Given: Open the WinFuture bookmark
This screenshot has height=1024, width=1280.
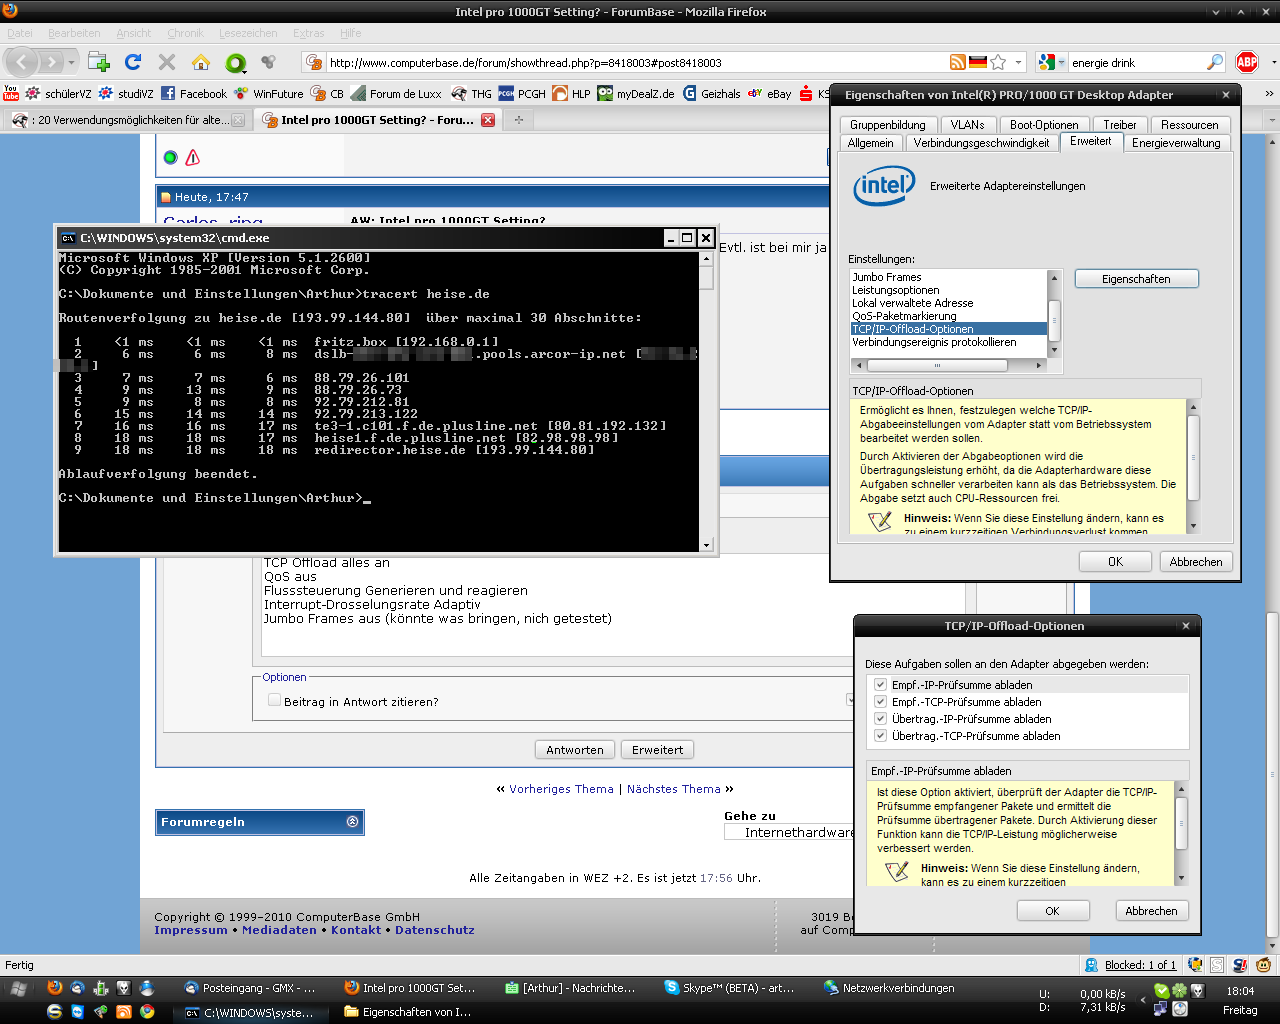Looking at the screenshot, I should click(269, 93).
